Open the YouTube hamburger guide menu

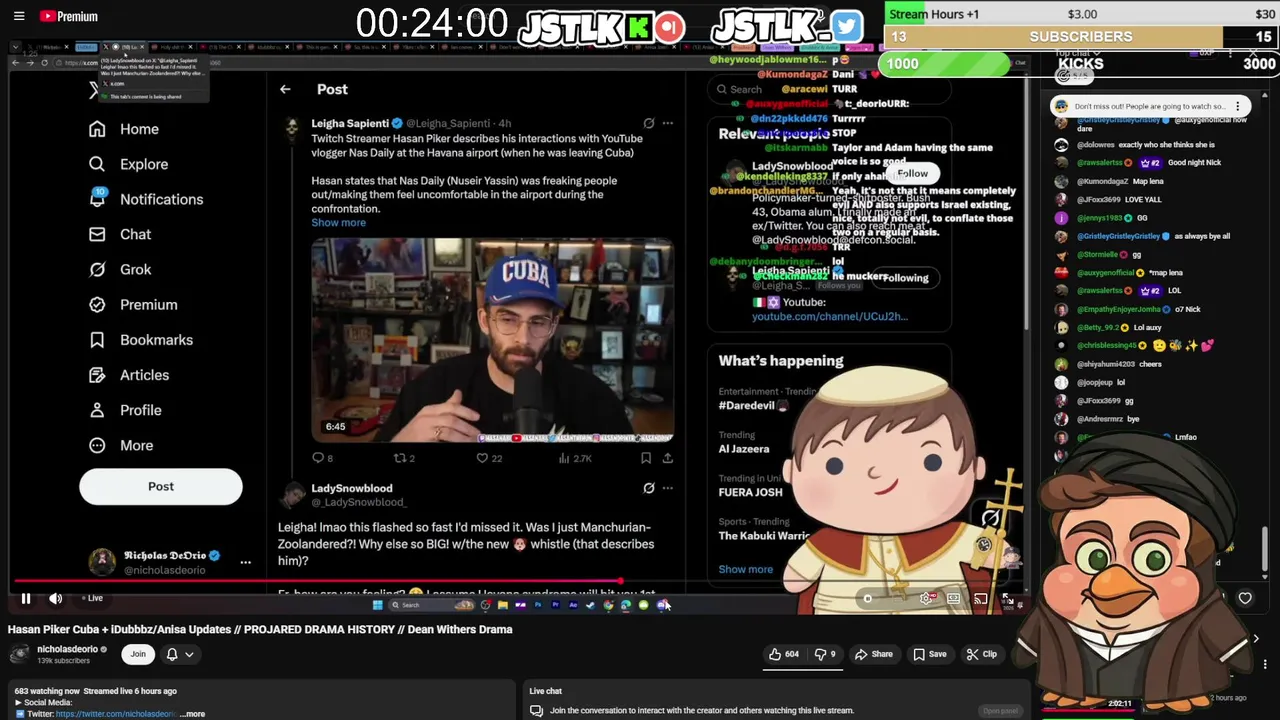tap(19, 16)
